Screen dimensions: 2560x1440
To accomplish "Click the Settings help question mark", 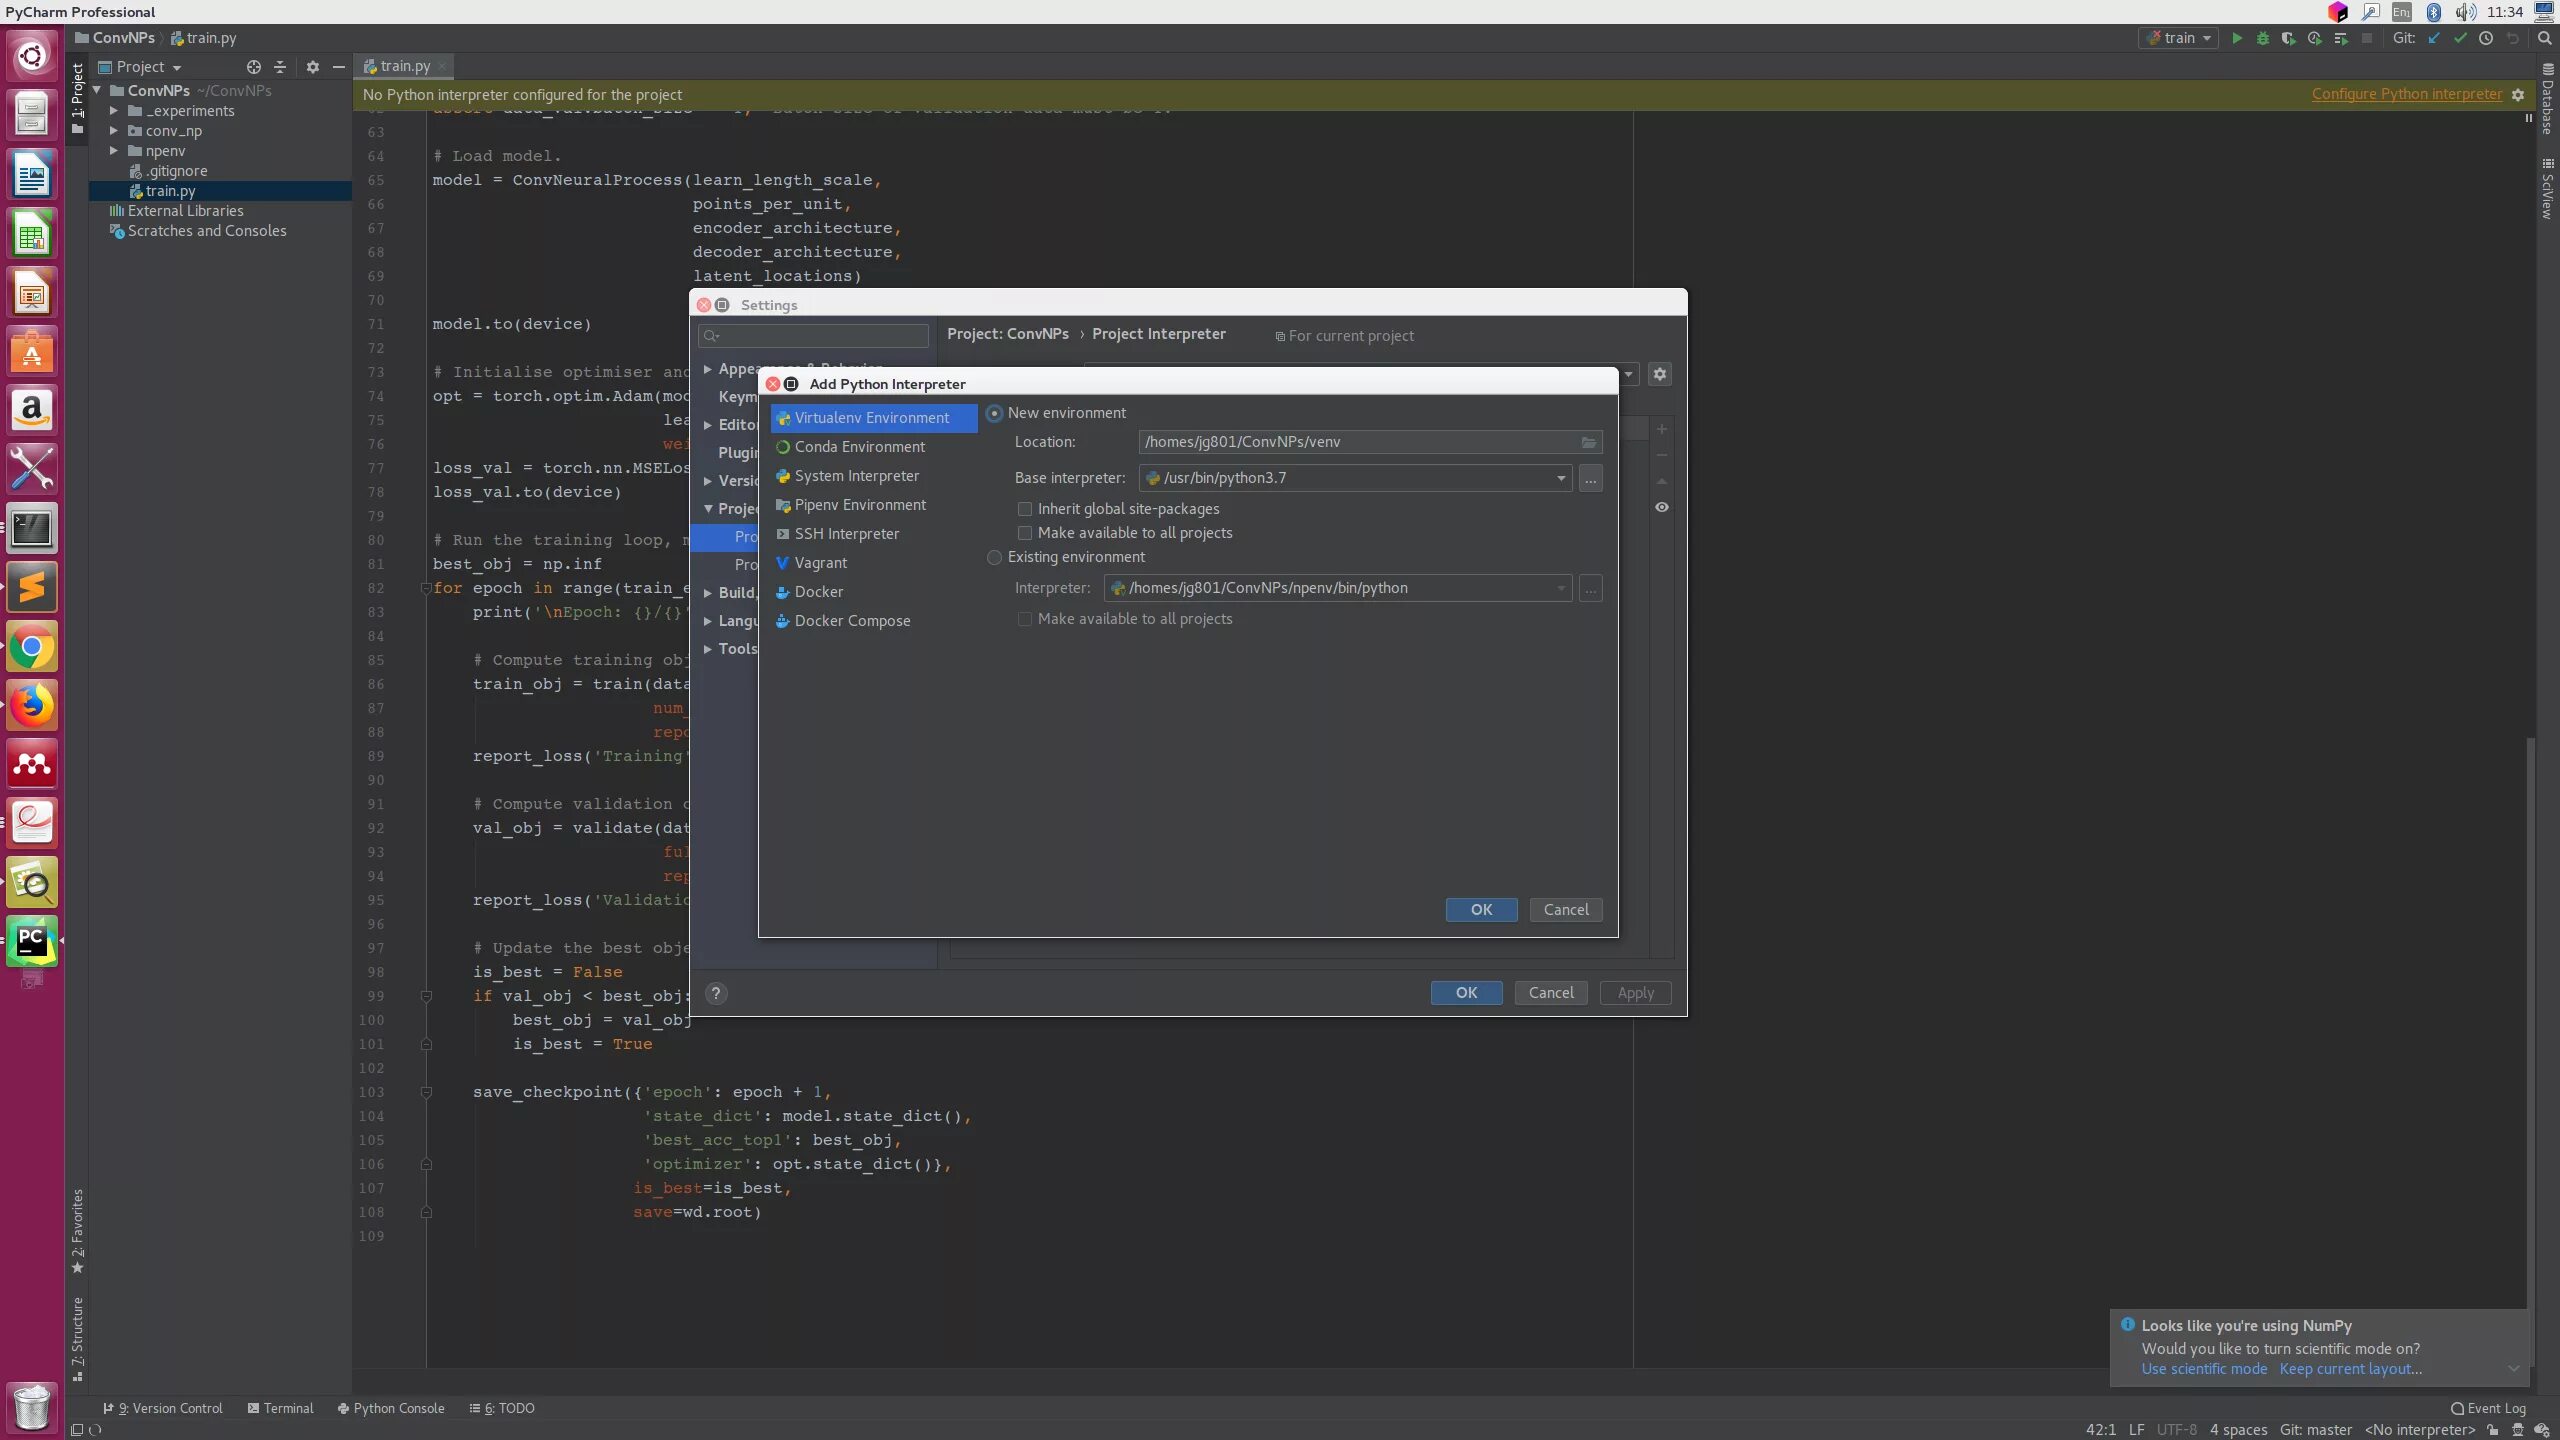I will (716, 993).
